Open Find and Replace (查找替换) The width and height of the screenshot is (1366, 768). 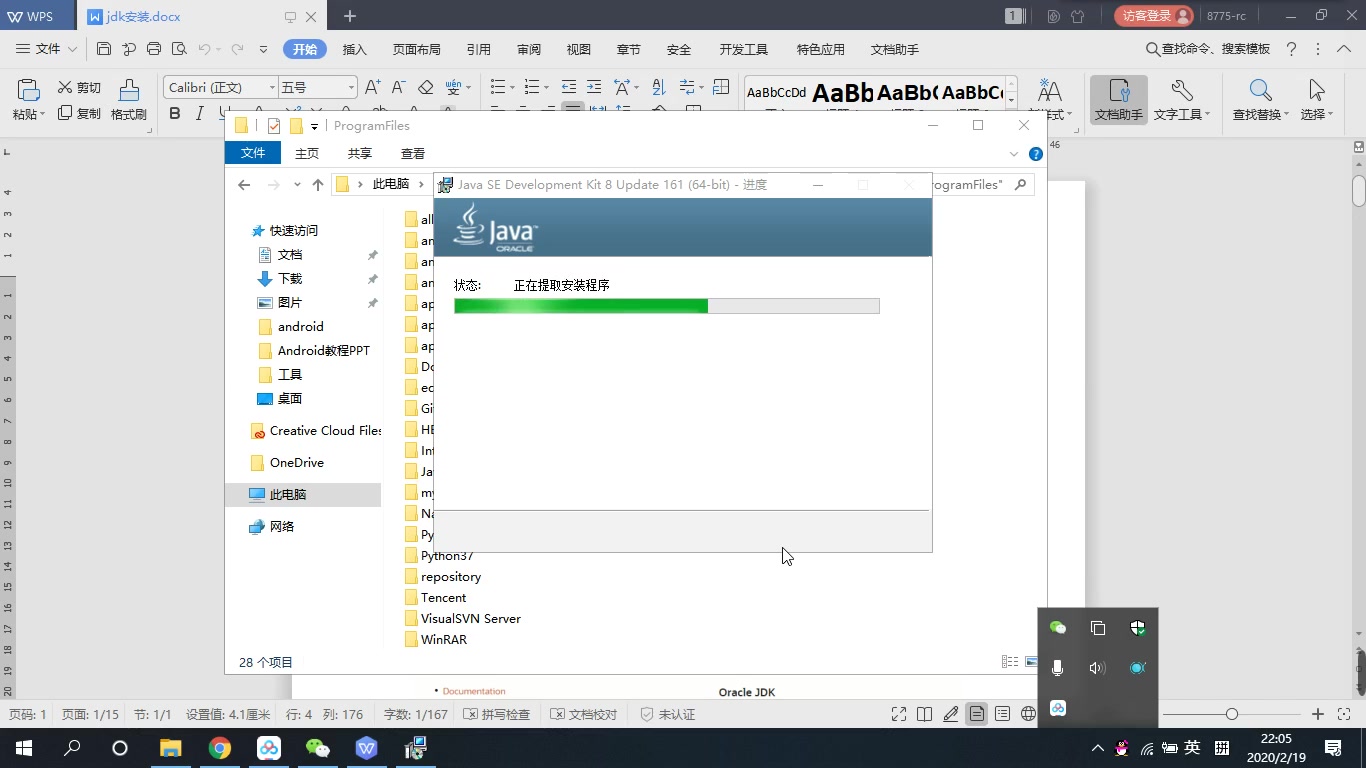coord(1260,100)
